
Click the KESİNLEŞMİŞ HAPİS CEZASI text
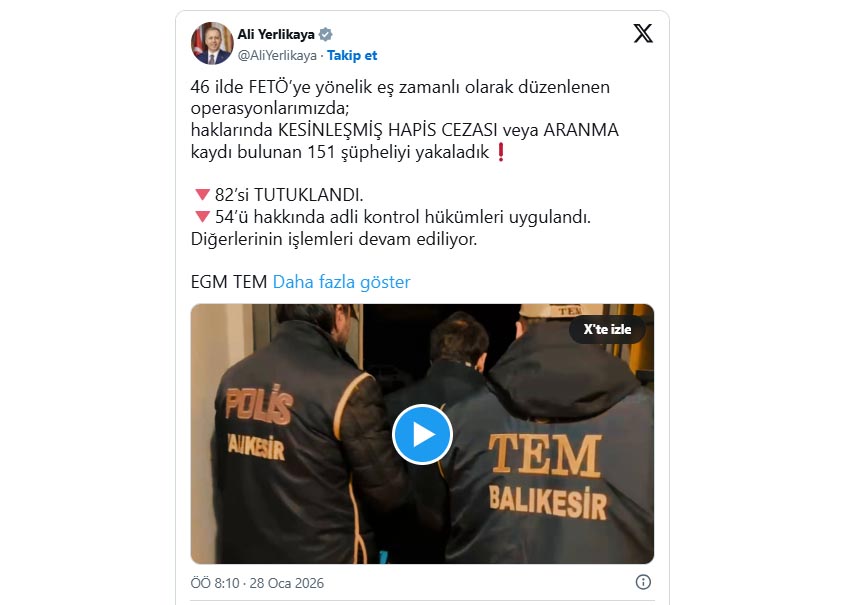388,130
